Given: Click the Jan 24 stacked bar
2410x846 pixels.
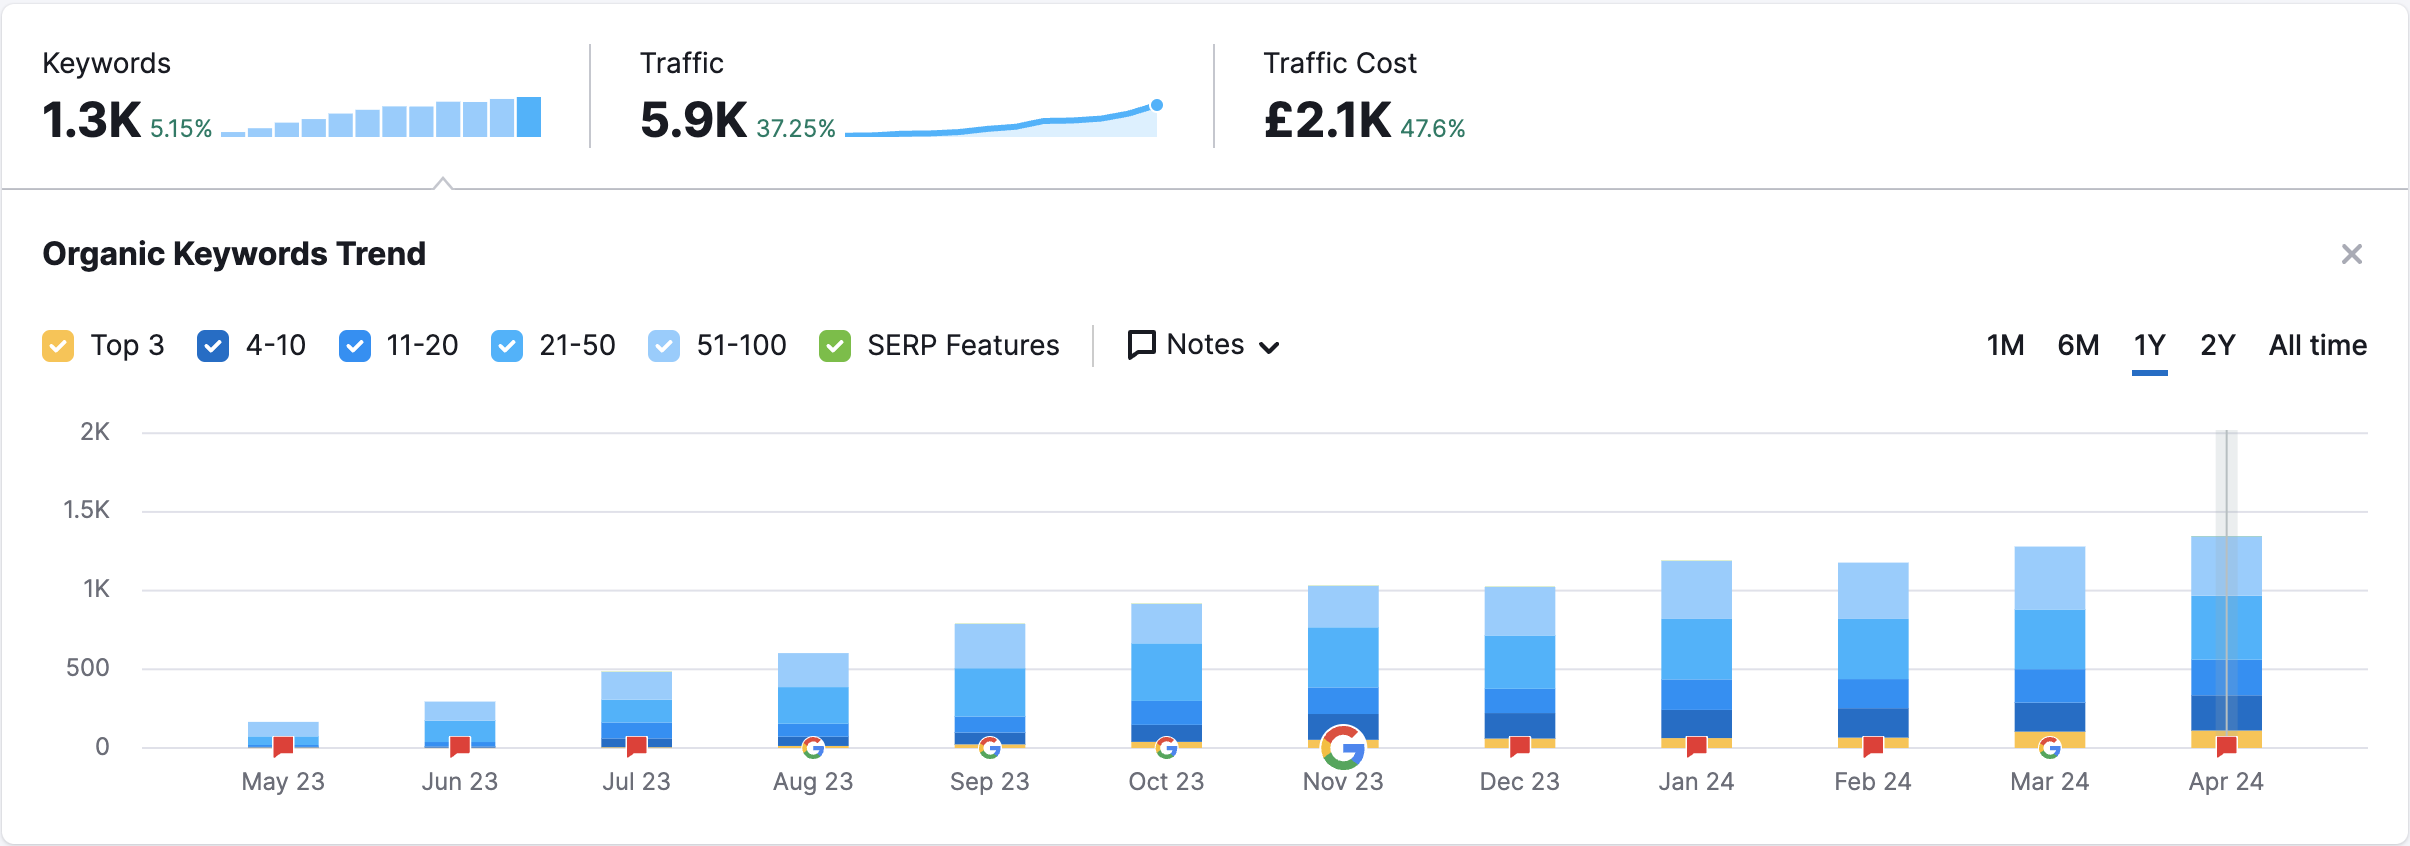Looking at the screenshot, I should (1696, 650).
